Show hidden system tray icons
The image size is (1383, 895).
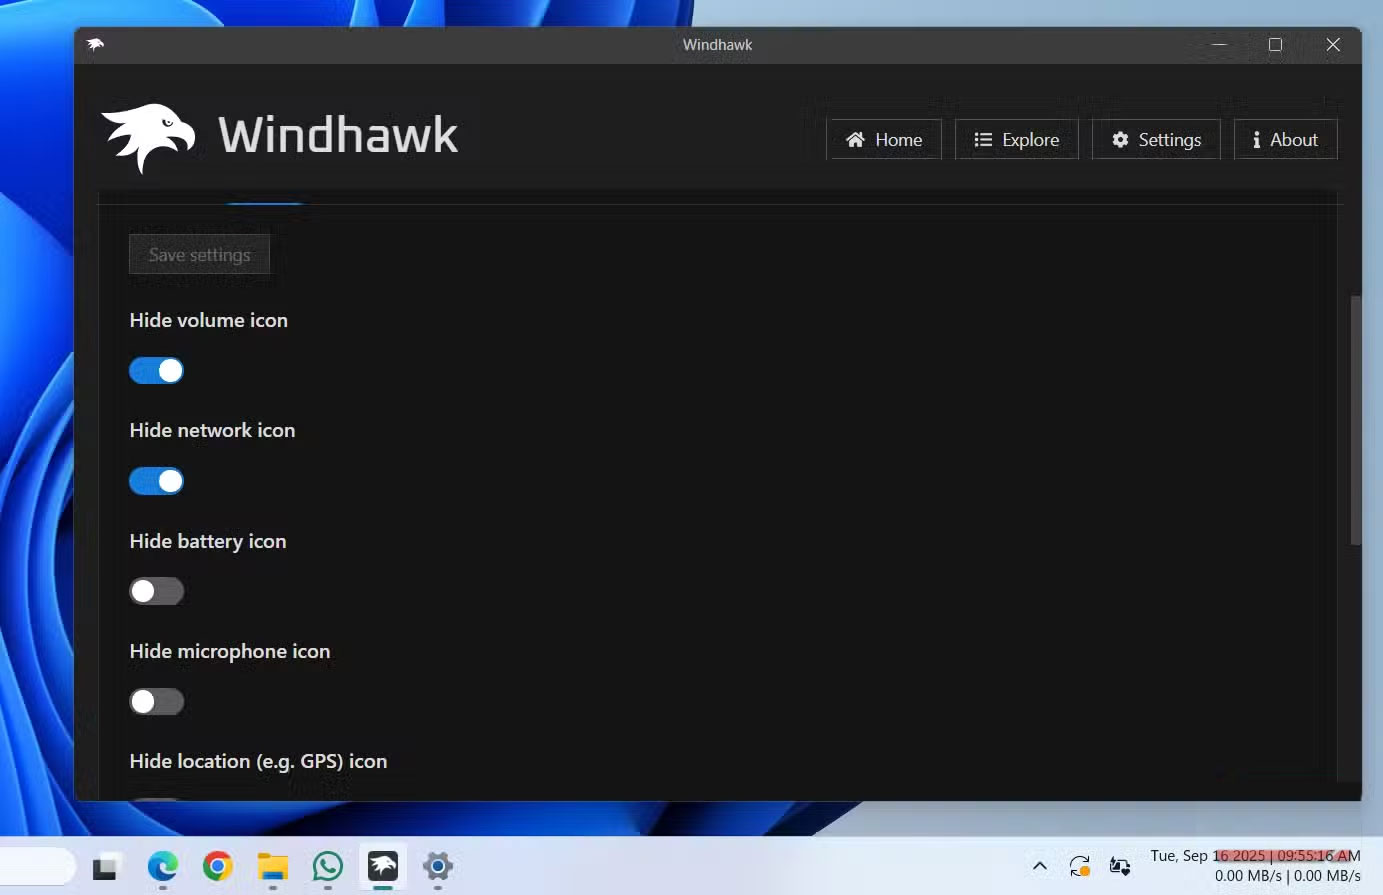(1040, 866)
